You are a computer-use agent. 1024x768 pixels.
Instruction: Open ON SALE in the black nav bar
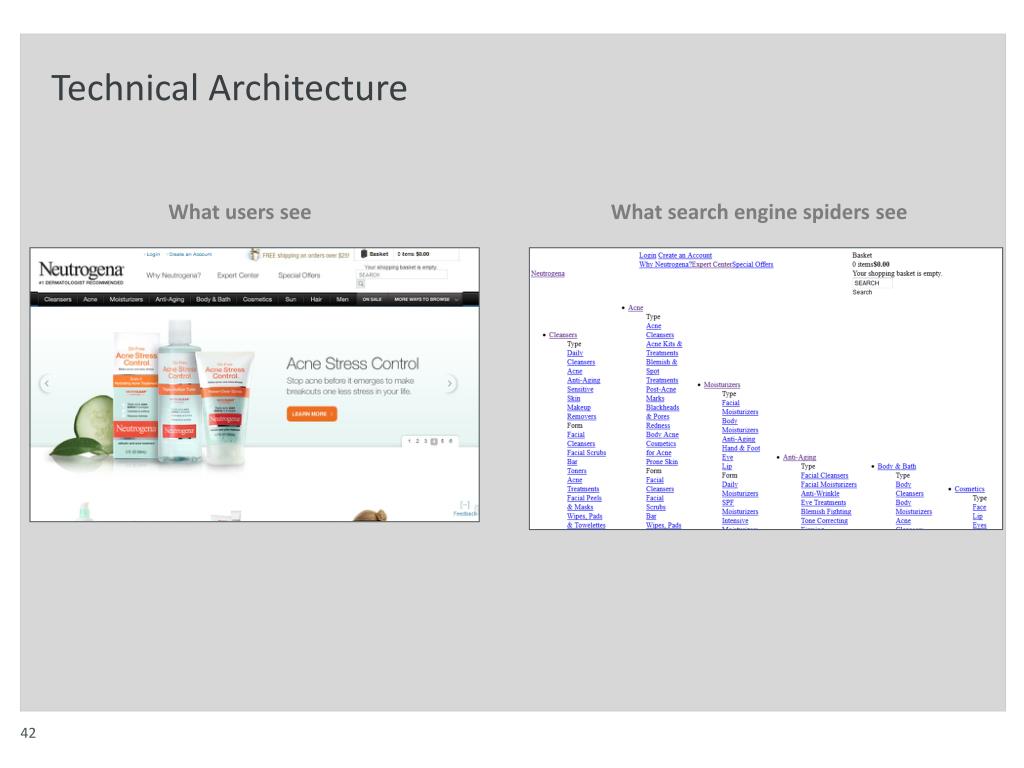pyautogui.click(x=372, y=299)
